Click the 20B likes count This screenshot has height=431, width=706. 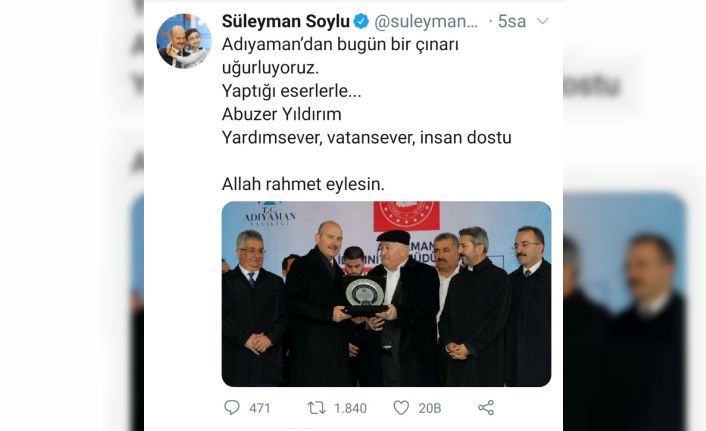point(430,408)
